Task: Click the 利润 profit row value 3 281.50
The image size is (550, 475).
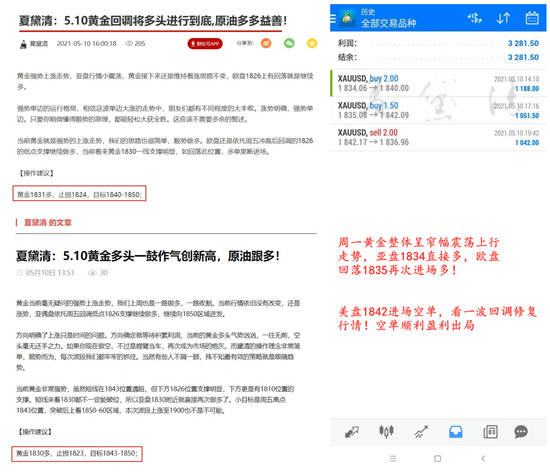Action: click(523, 43)
